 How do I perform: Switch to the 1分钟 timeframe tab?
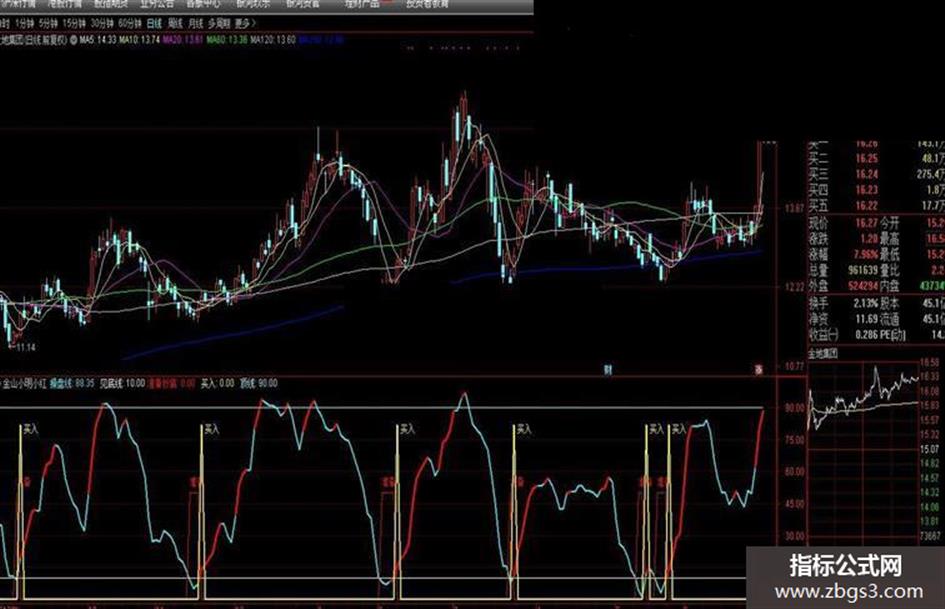point(25,24)
